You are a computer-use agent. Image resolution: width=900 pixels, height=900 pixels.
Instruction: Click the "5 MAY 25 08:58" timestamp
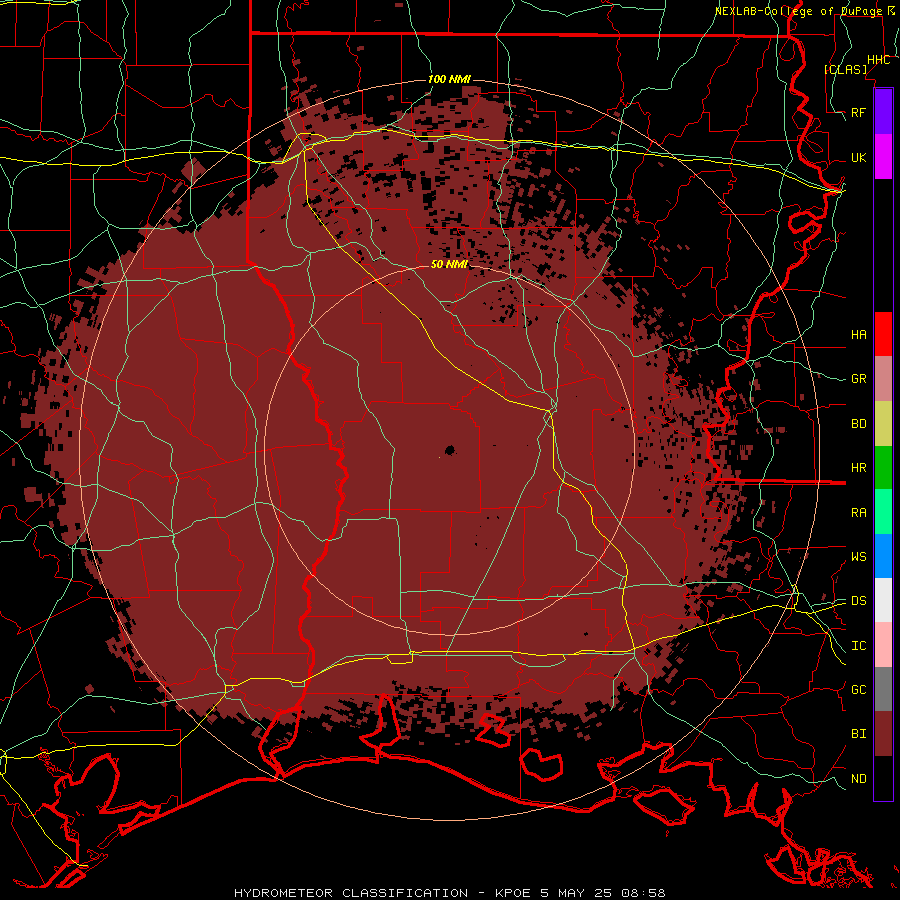(x=602, y=893)
